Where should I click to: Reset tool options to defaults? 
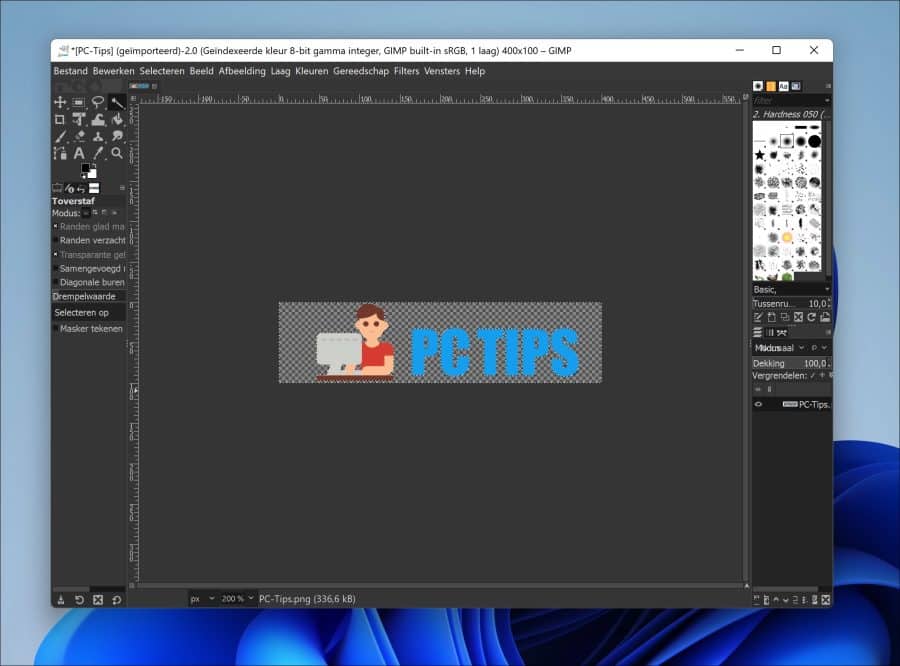(x=117, y=600)
